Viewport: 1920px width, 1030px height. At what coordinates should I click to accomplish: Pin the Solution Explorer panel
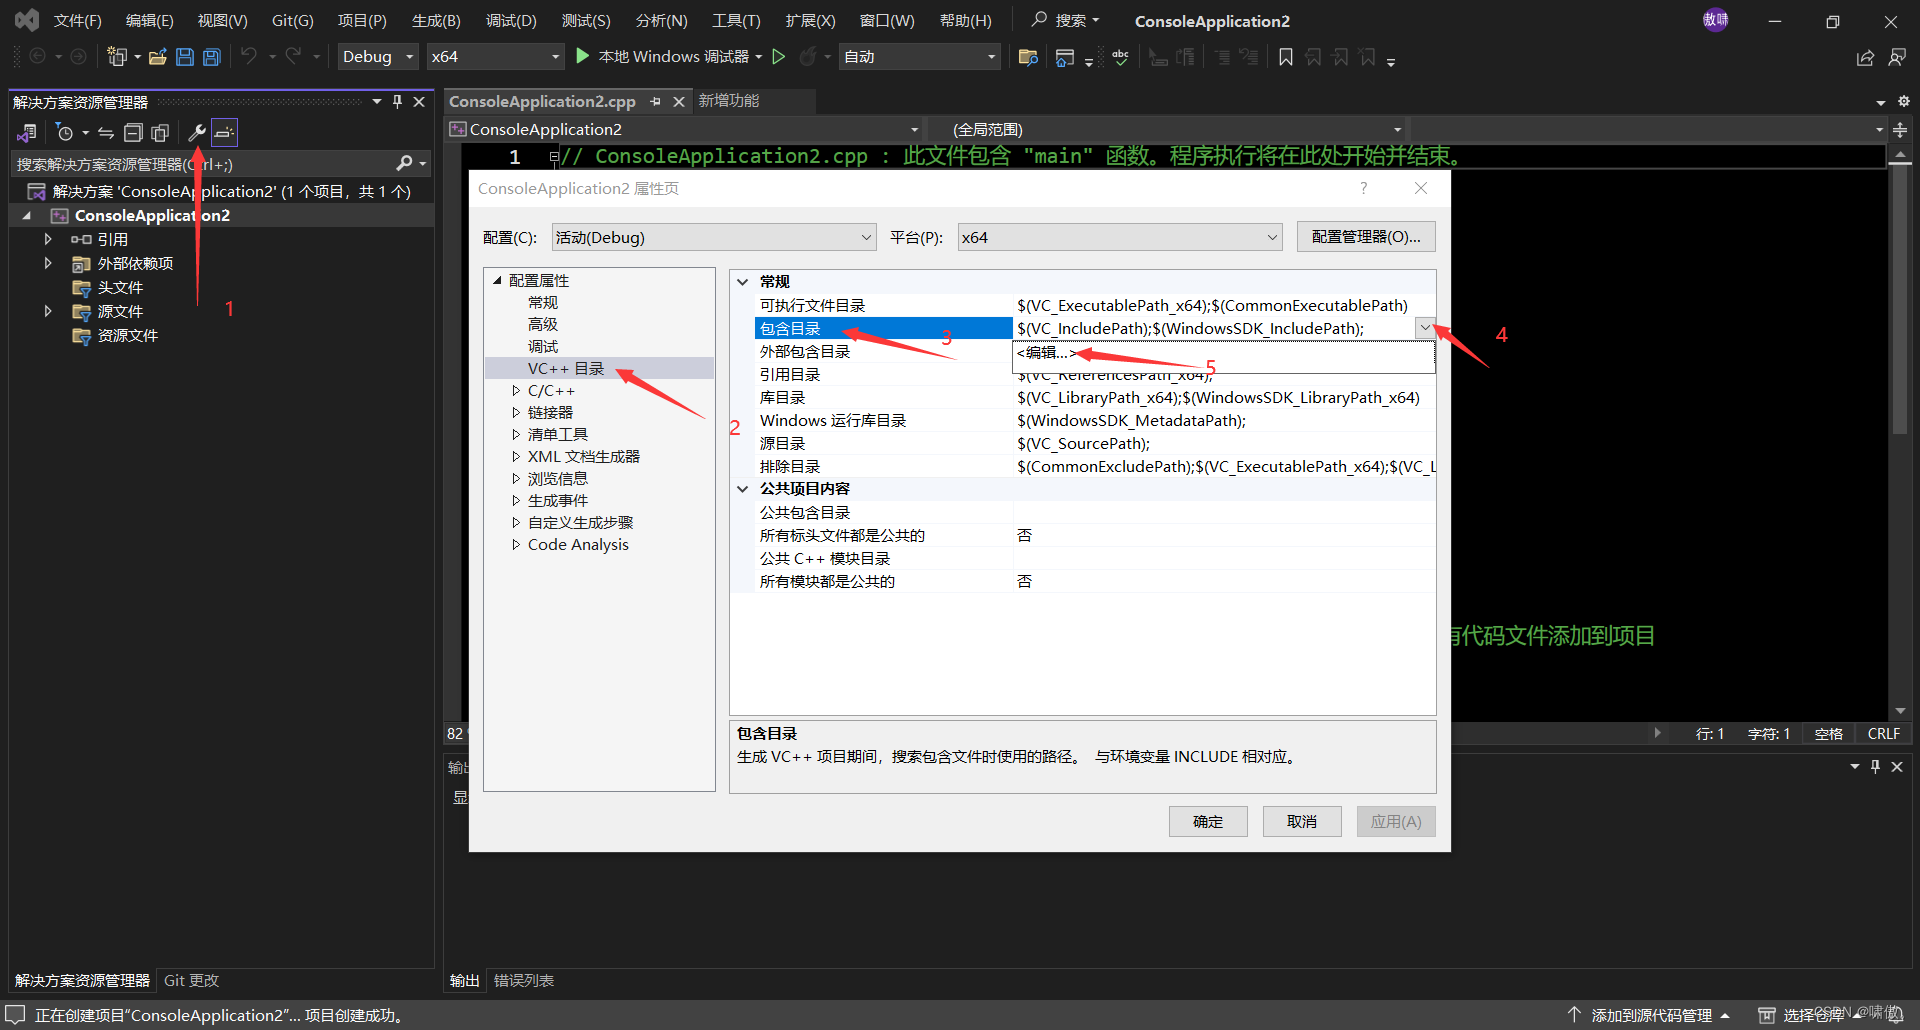pyautogui.click(x=397, y=100)
